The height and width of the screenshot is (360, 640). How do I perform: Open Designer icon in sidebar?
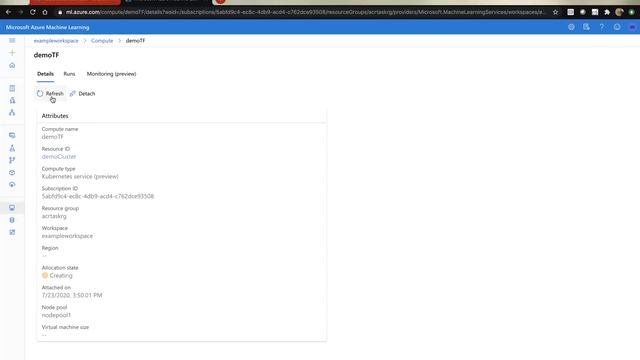(x=12, y=112)
